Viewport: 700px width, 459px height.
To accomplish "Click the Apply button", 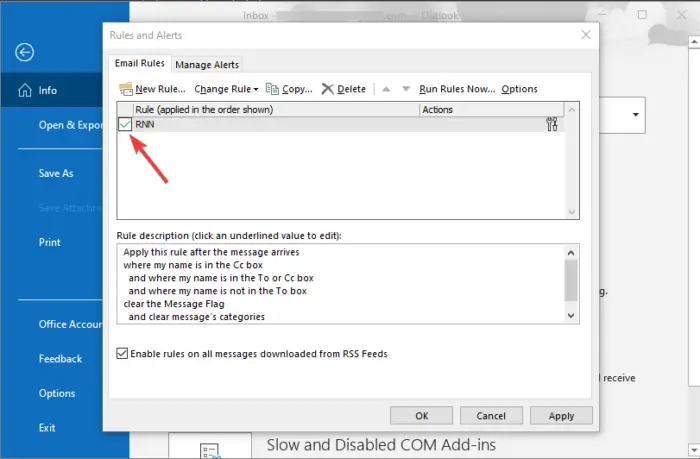I will pos(561,416).
